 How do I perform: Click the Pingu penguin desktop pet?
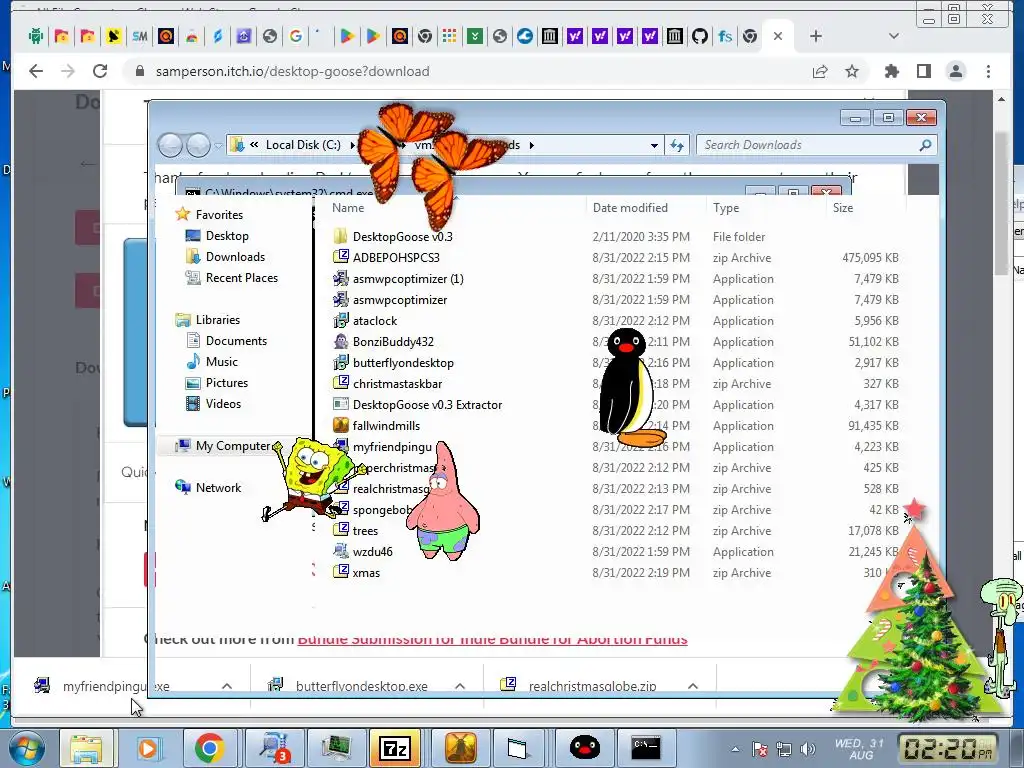(630, 388)
